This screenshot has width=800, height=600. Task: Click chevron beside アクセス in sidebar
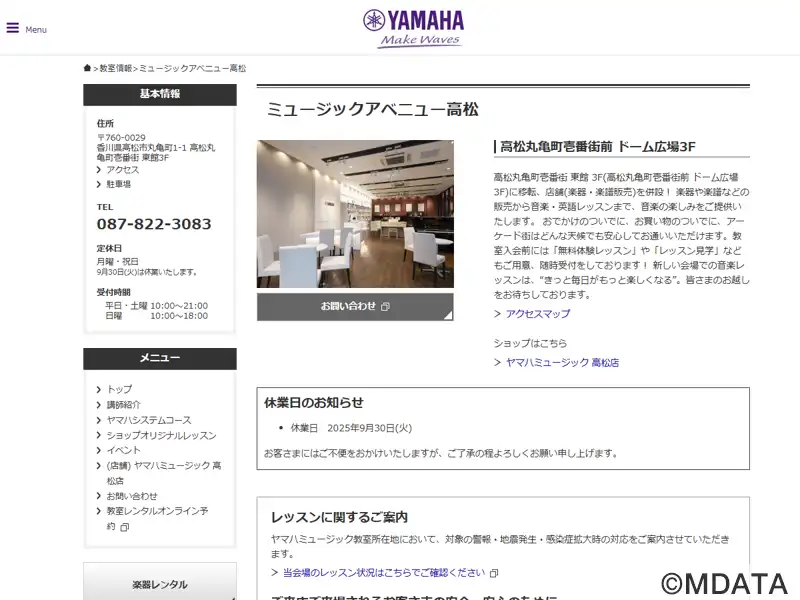(99, 170)
